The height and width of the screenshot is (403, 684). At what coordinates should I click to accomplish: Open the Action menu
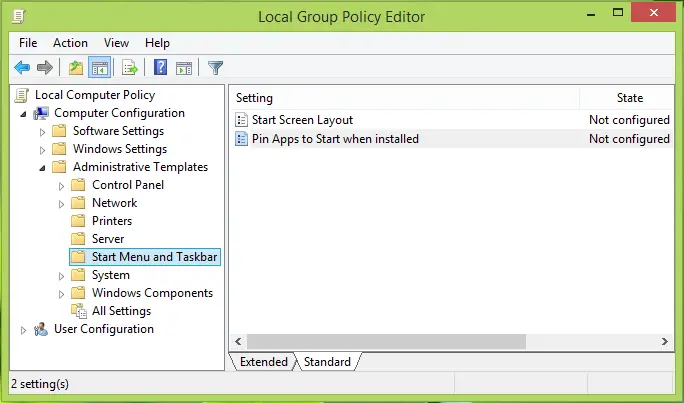point(70,43)
